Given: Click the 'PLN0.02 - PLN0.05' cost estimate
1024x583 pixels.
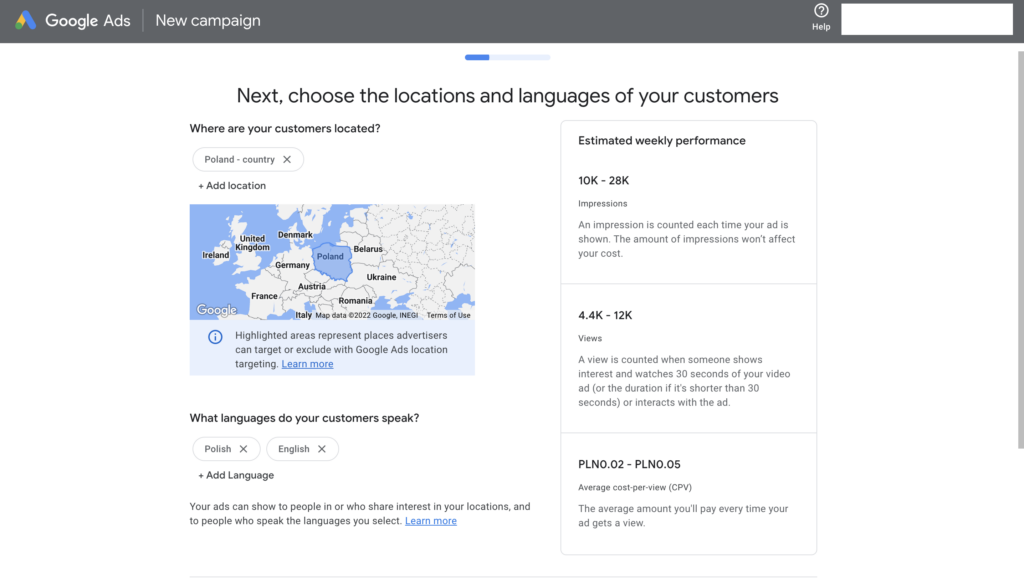Looking at the screenshot, I should click(629, 464).
